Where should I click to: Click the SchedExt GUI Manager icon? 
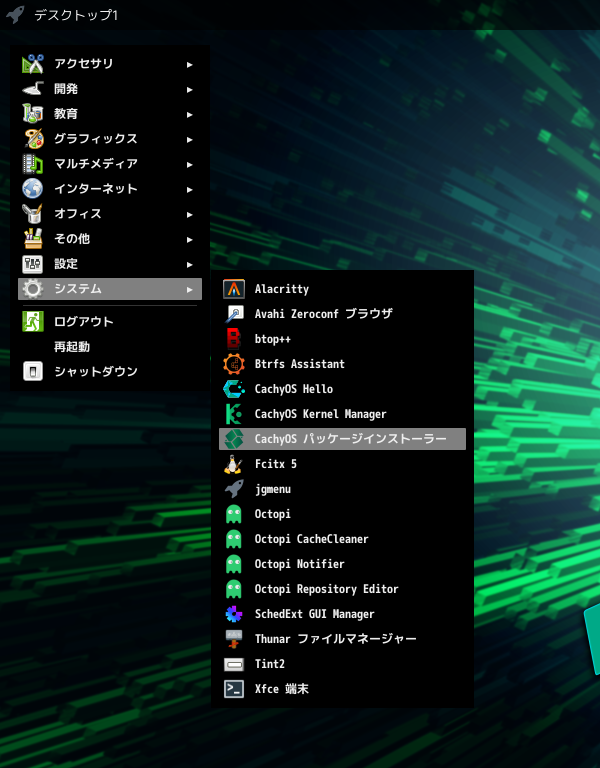234,614
